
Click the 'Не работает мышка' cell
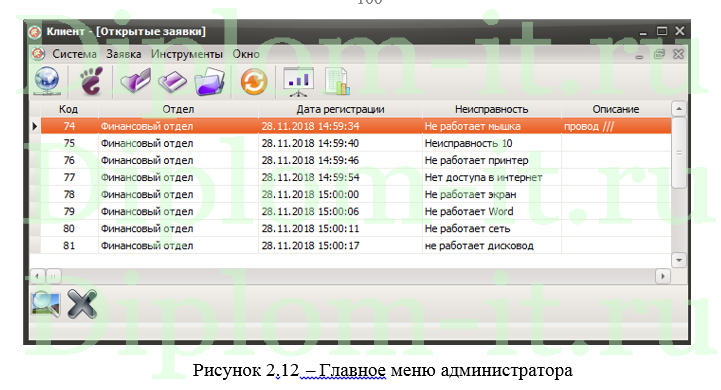pyautogui.click(x=492, y=126)
